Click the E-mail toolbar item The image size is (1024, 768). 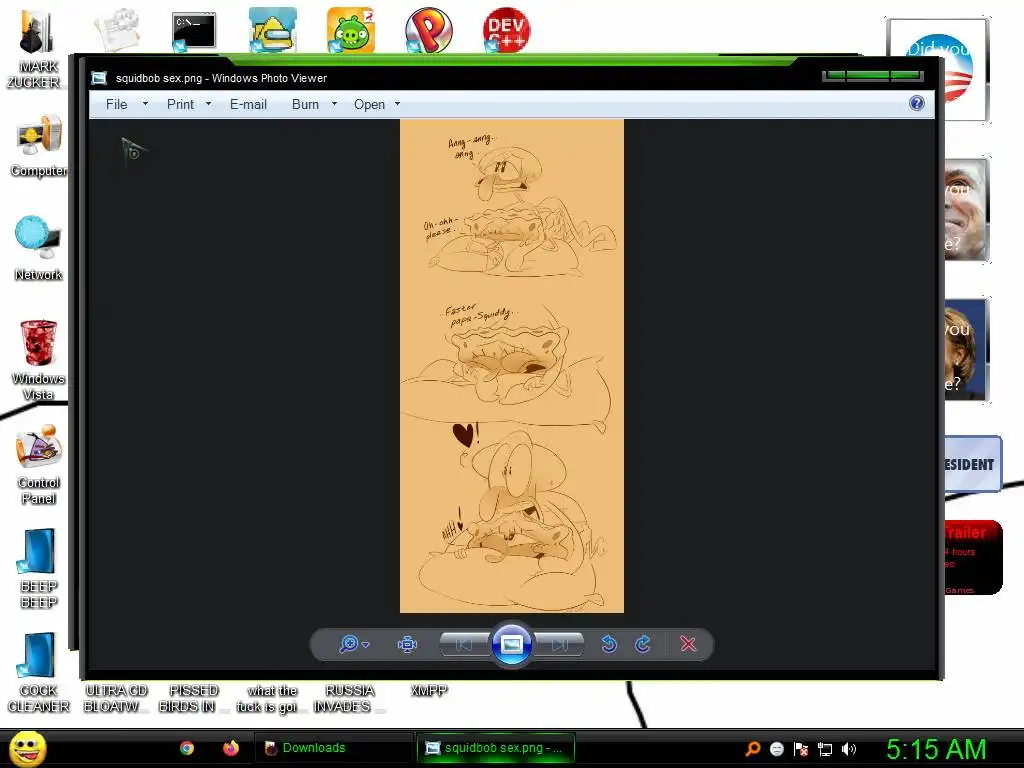pos(248,104)
